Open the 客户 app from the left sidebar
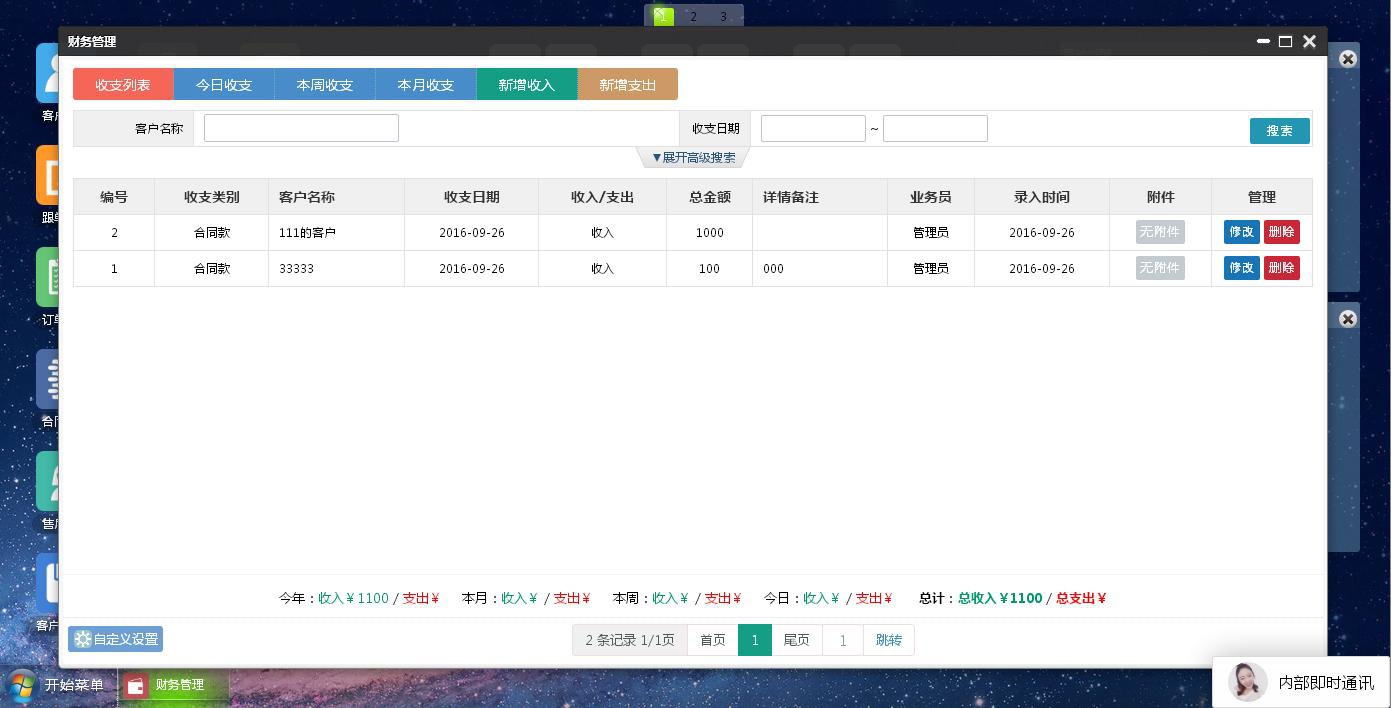The image size is (1391, 708). coord(47,73)
